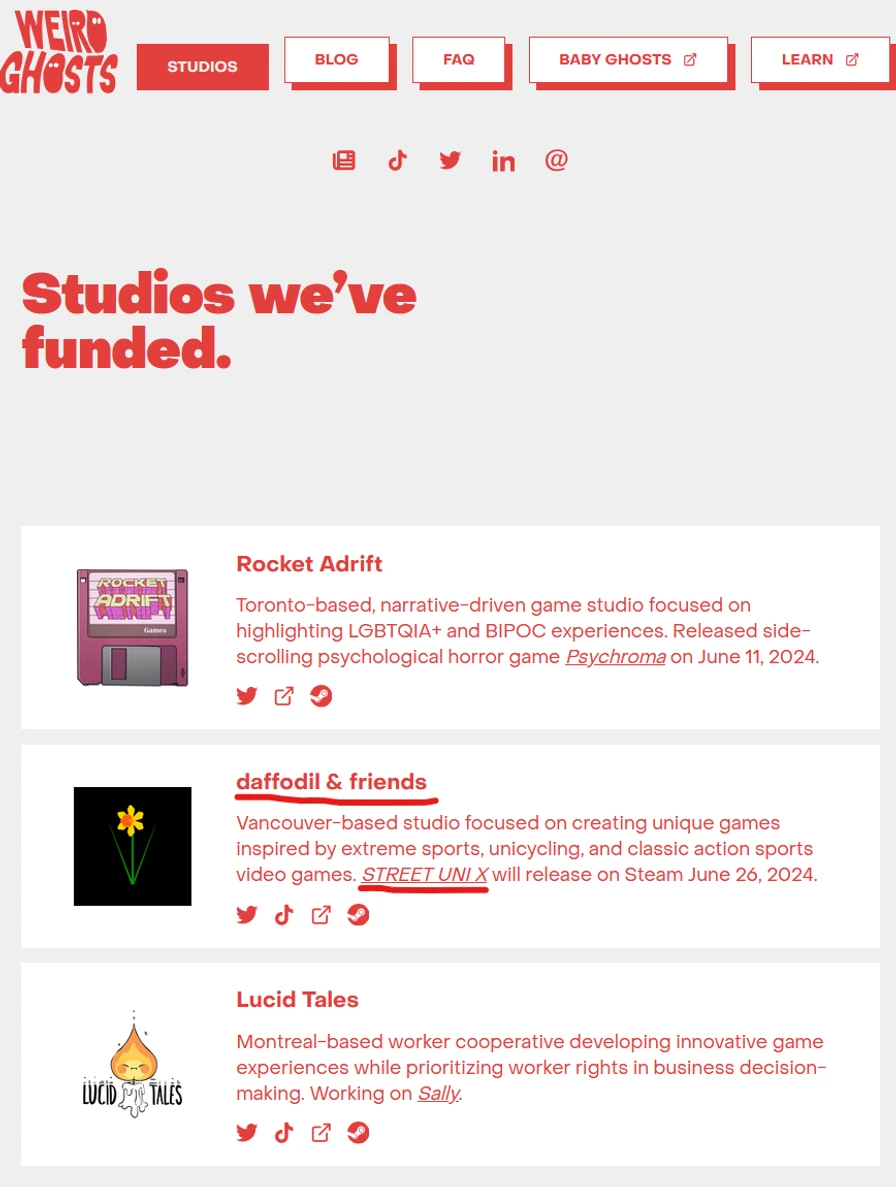Image resolution: width=896 pixels, height=1187 pixels.
Task: Follow the Psychroma game link
Action: coord(615,657)
